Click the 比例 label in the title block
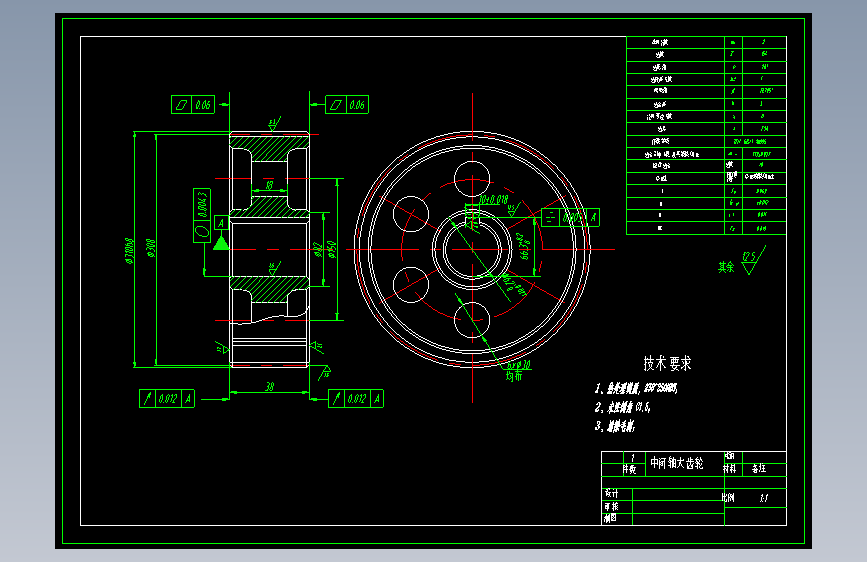Viewport: 867px width, 562px height. pos(728,497)
